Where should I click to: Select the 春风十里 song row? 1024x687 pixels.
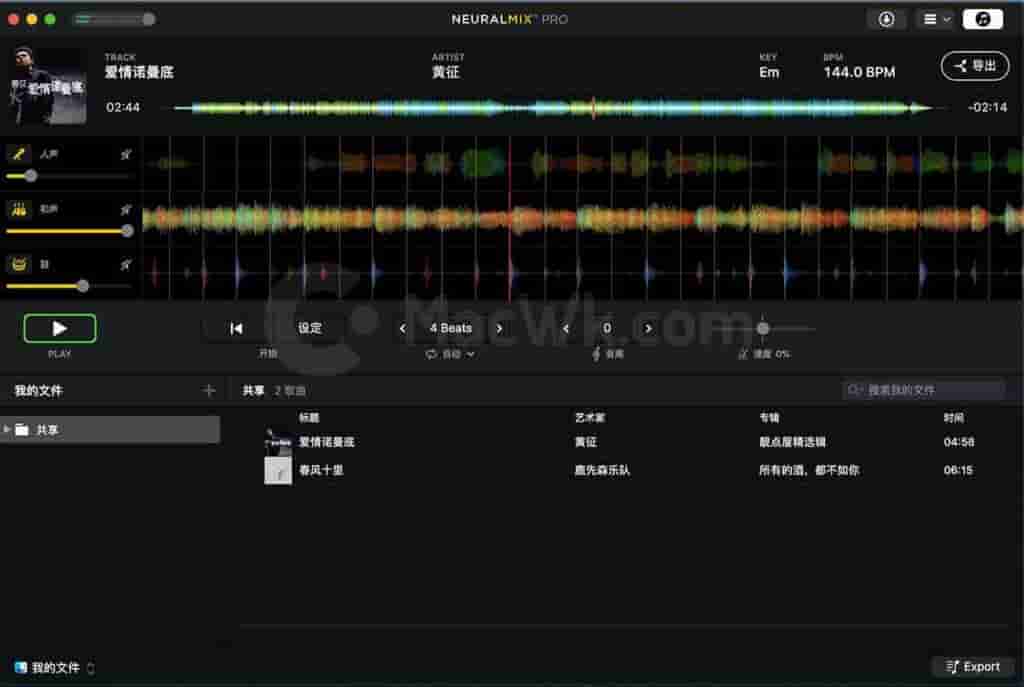click(x=624, y=470)
